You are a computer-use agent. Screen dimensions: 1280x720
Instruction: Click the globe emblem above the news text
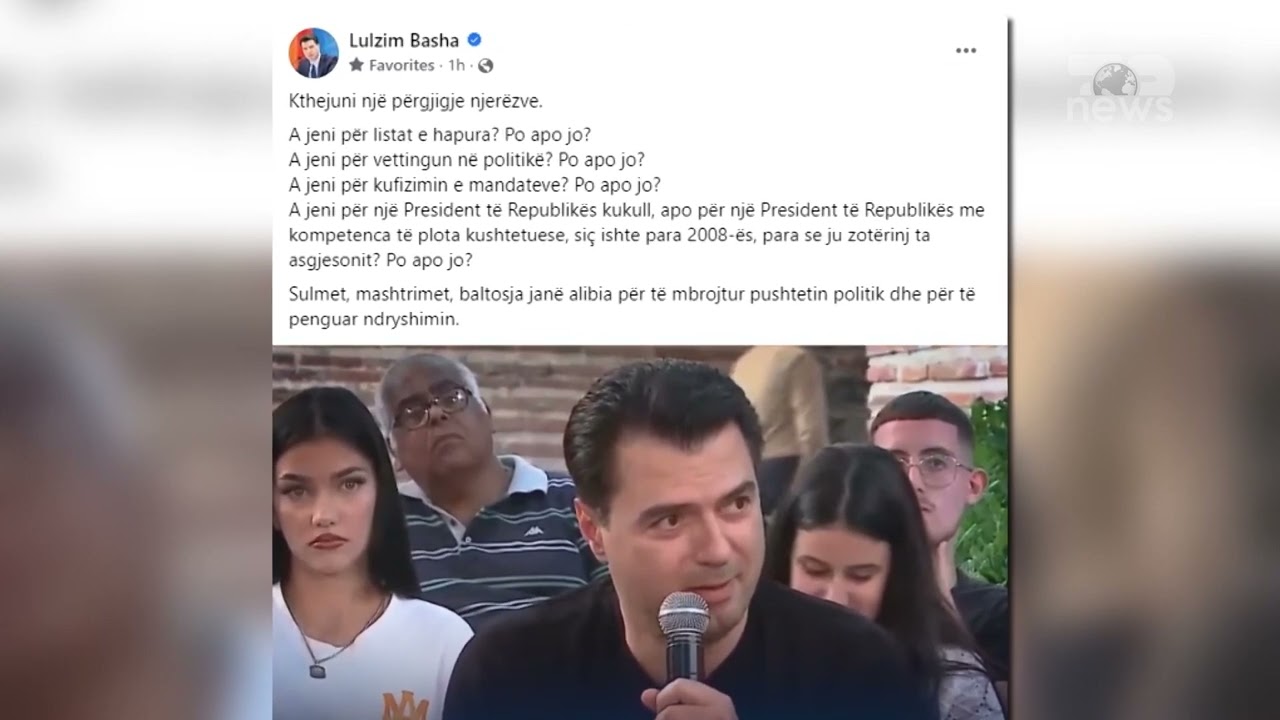[1114, 79]
